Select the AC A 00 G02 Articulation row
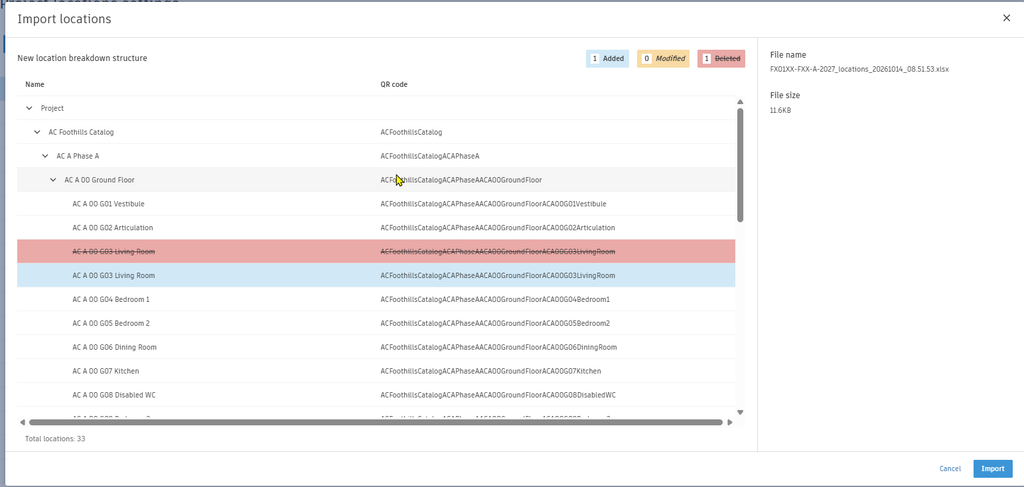Viewport: 1024px width, 487px height. pyautogui.click(x=376, y=228)
